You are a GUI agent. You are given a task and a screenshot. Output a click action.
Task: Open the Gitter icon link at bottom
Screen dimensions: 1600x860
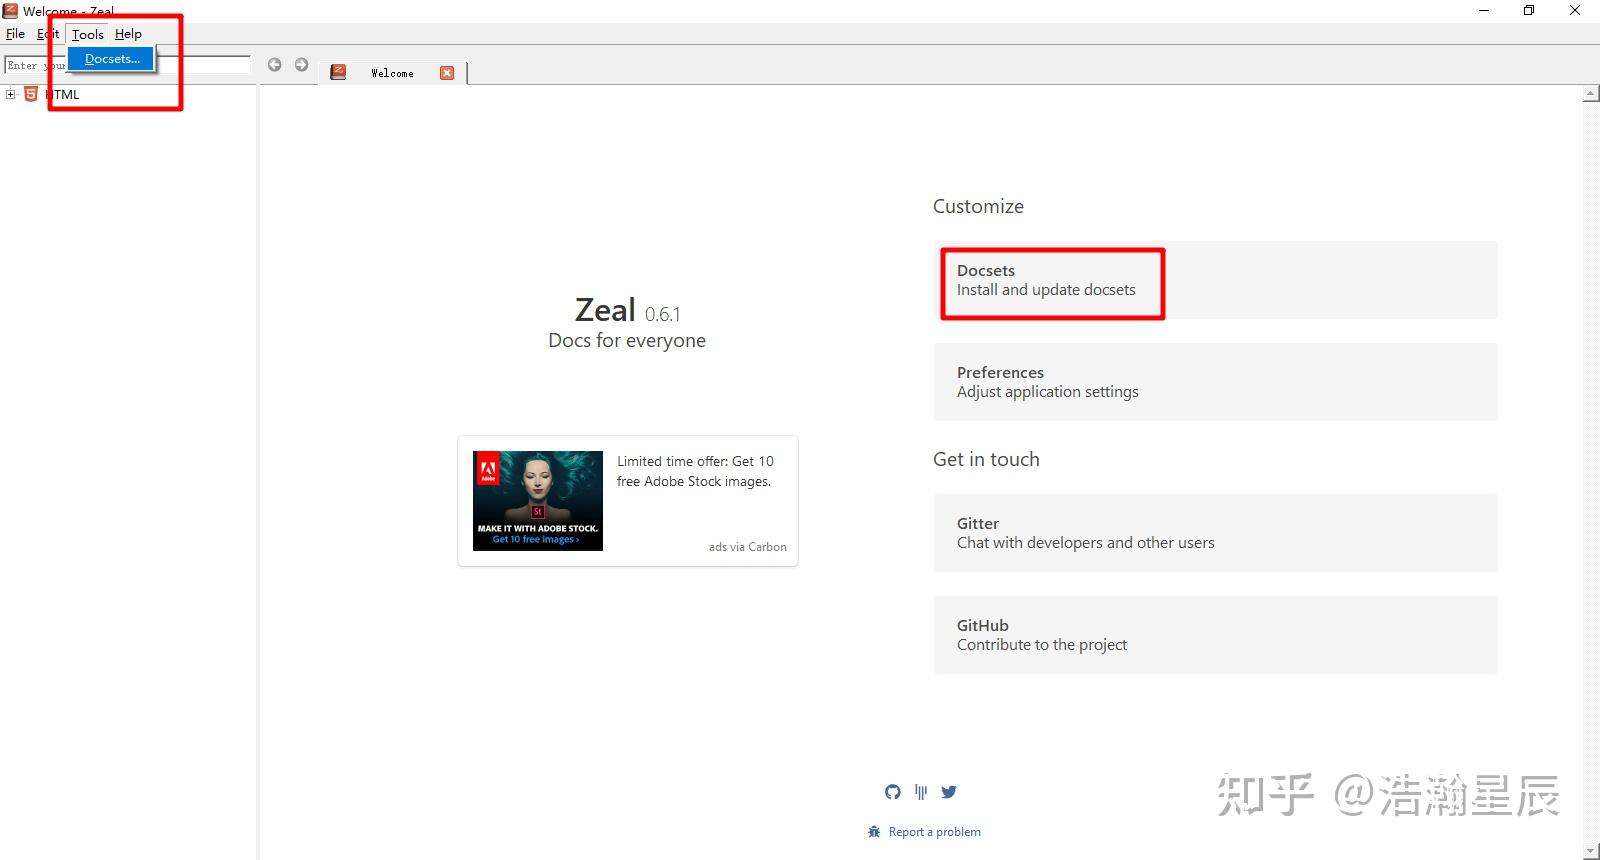coord(921,792)
